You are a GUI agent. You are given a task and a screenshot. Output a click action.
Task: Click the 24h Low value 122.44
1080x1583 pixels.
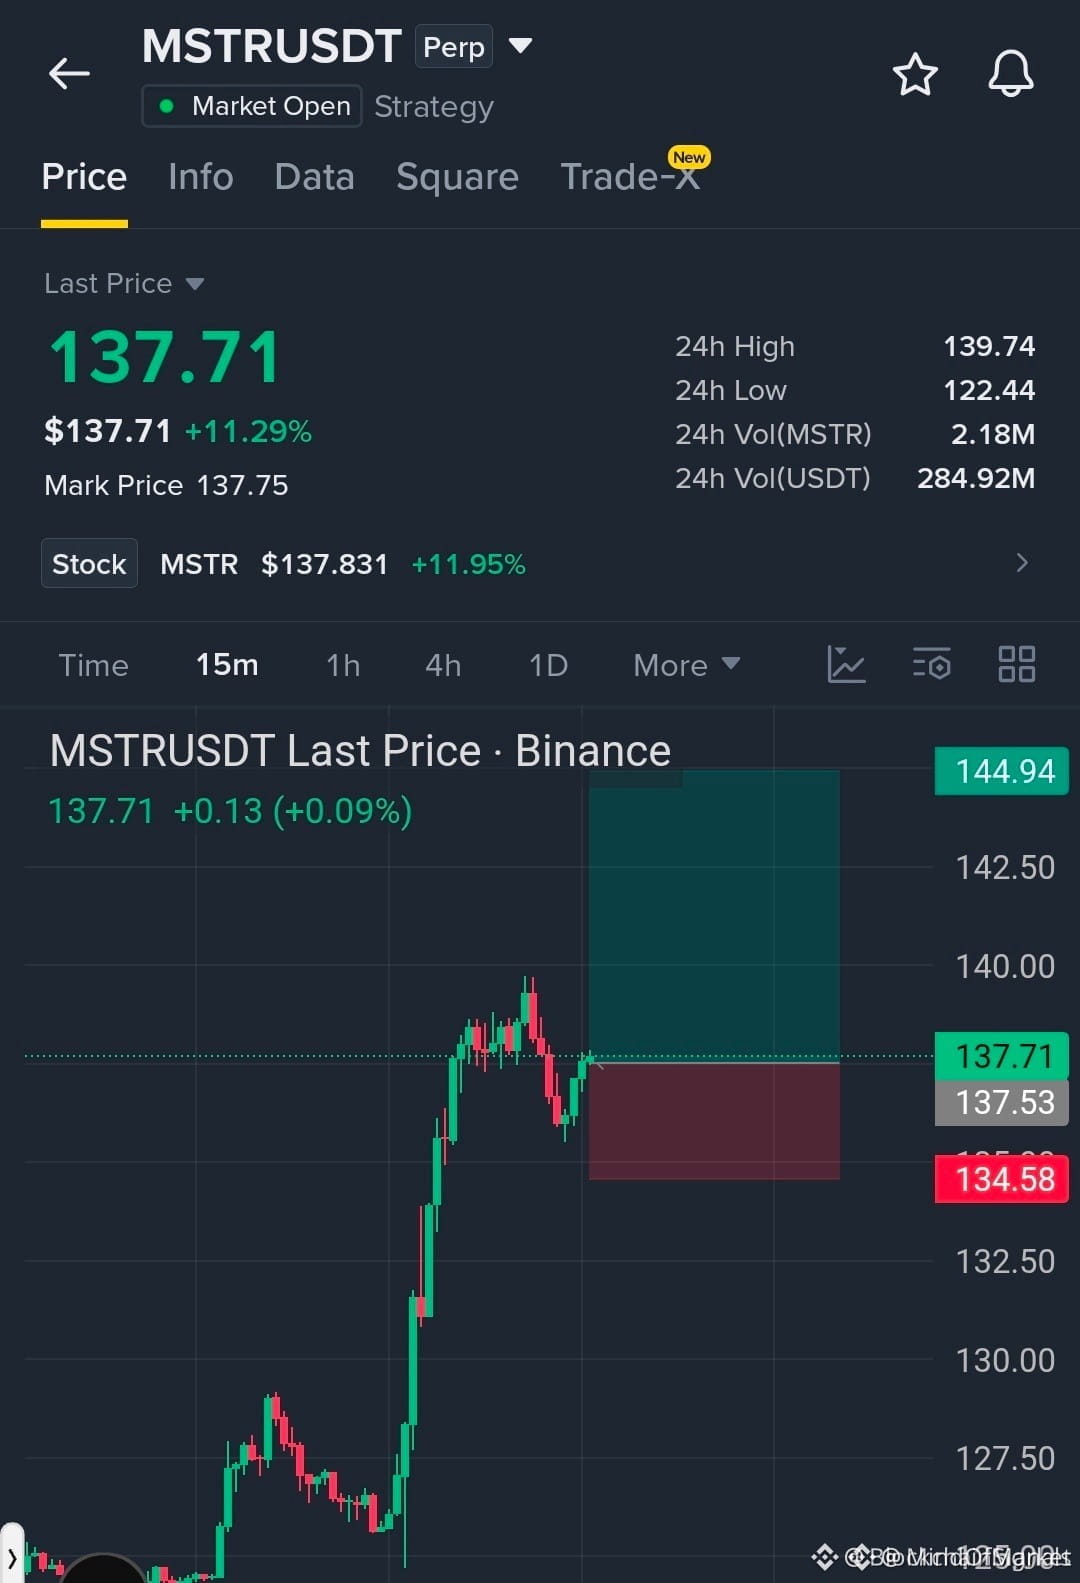click(x=989, y=390)
